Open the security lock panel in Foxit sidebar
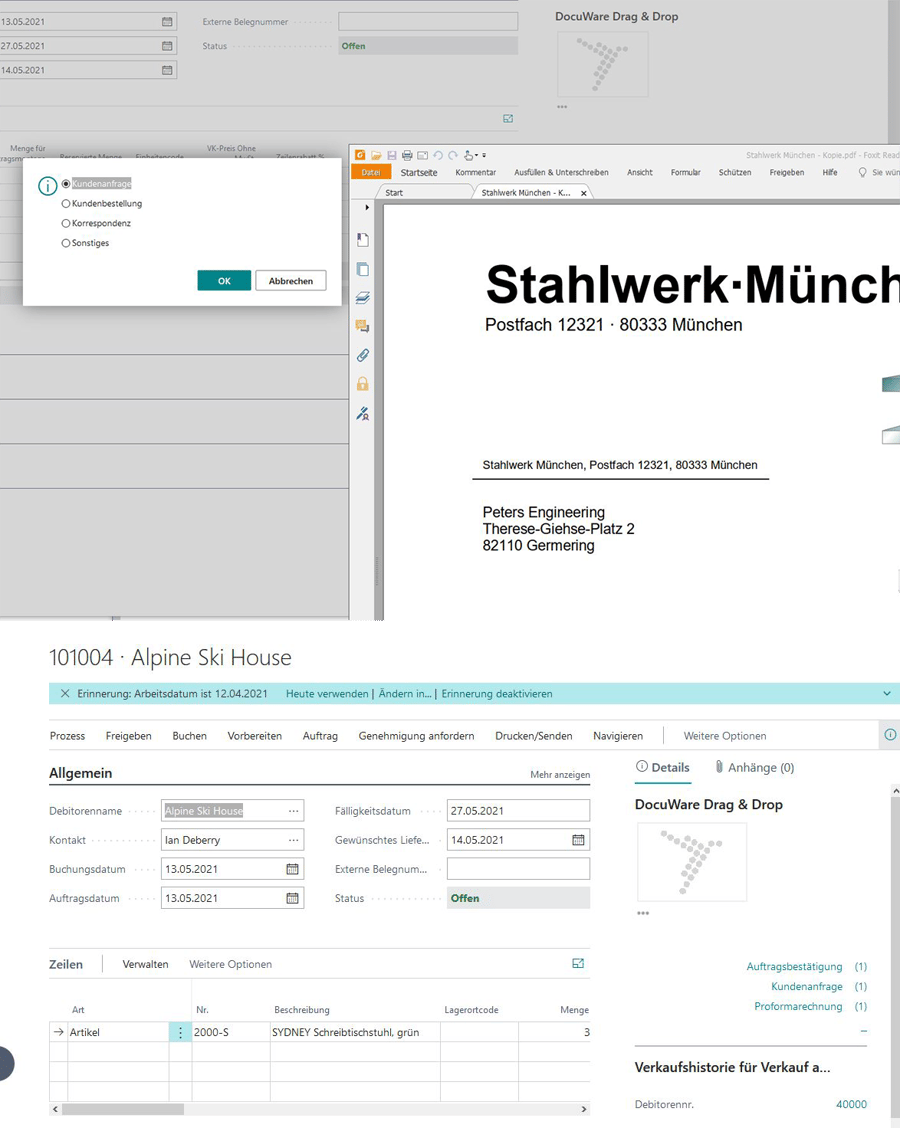This screenshot has width=900, height=1128. click(362, 384)
